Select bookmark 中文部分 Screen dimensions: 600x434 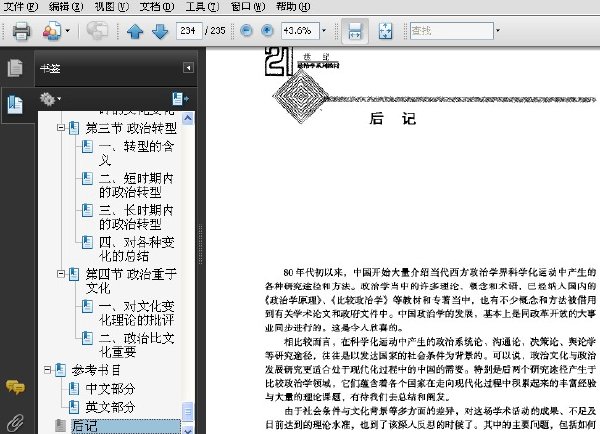click(110, 388)
